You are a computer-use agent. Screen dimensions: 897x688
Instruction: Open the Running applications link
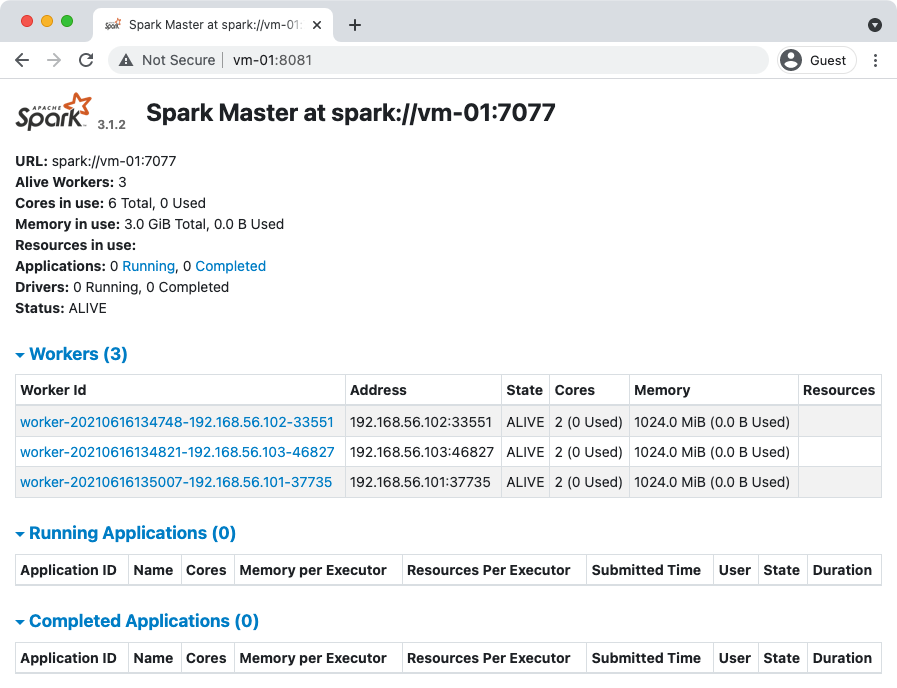pos(148,266)
